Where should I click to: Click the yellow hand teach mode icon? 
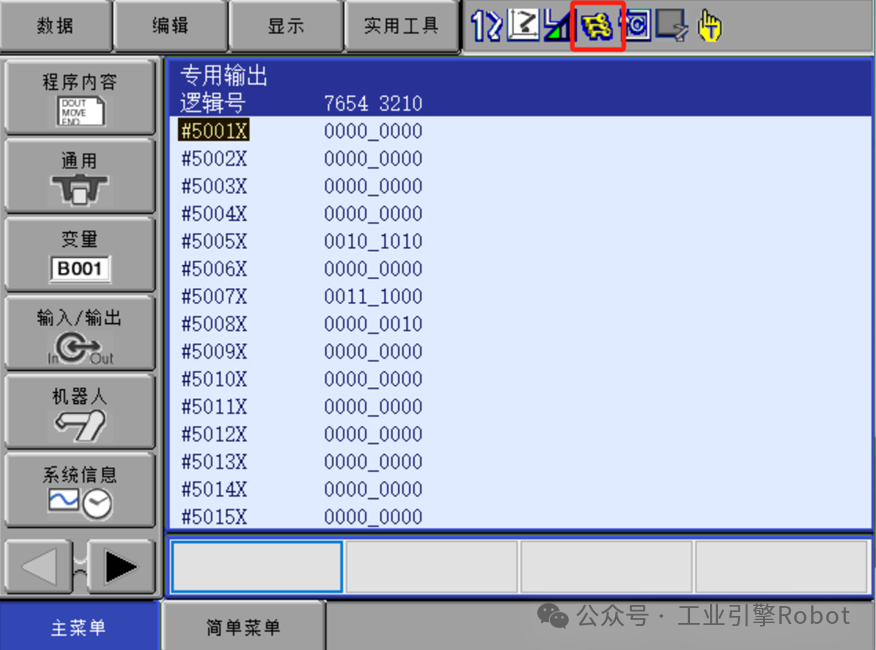[x=710, y=26]
